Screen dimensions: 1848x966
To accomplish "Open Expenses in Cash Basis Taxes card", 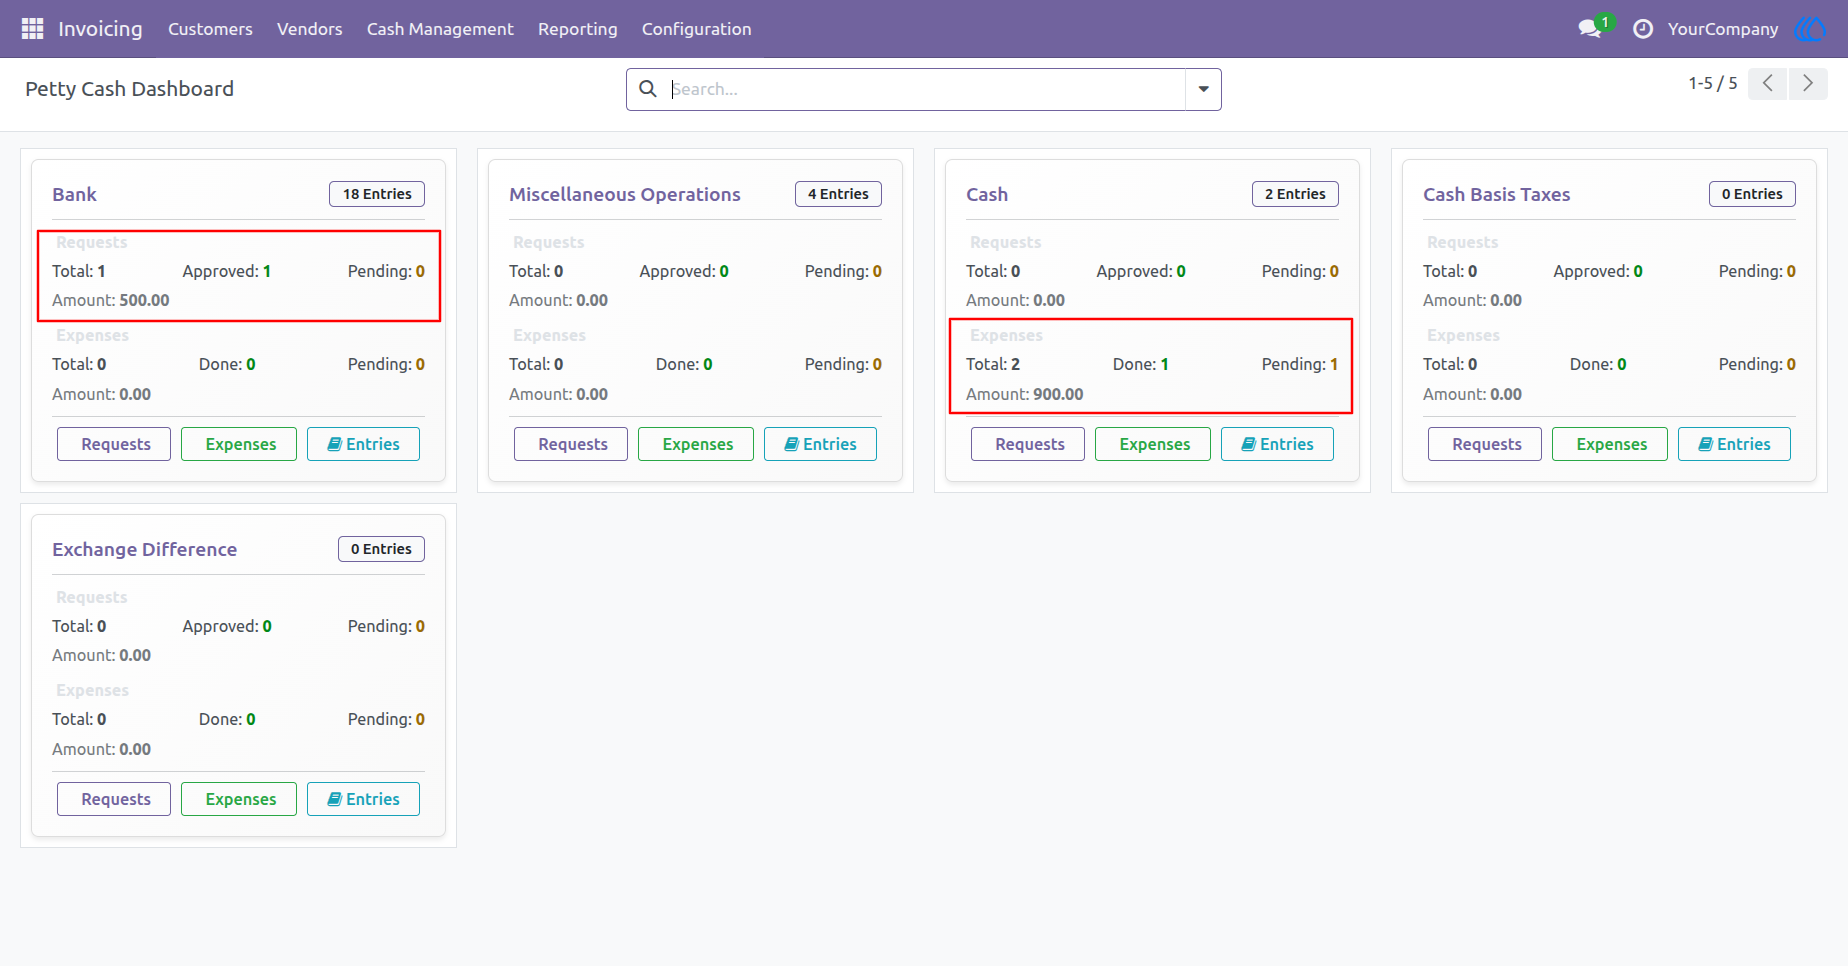I will click(1610, 444).
